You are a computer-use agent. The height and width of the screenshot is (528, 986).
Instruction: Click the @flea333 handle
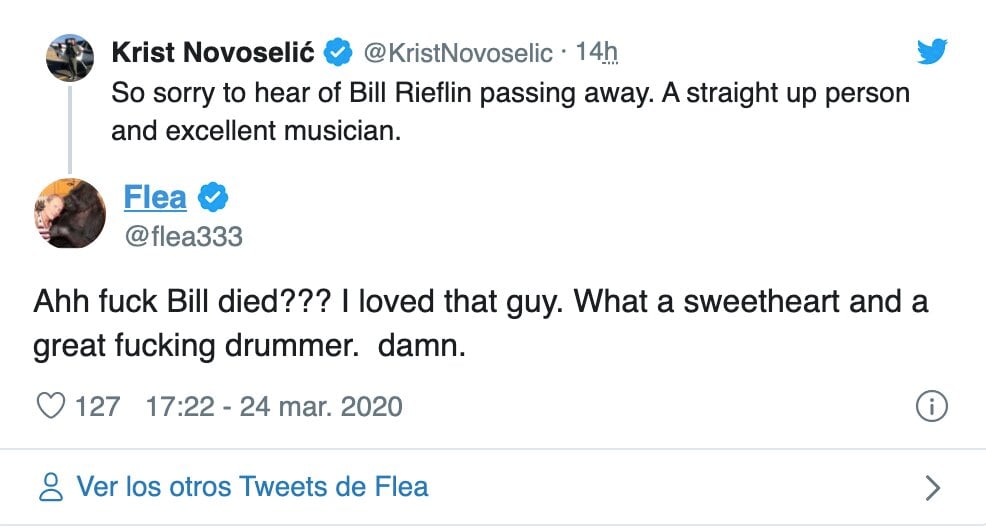[183, 236]
